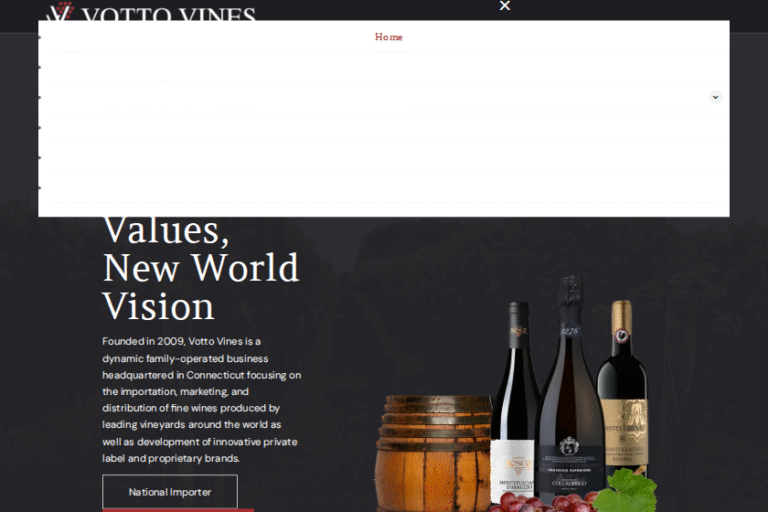Click the New World Vision heading text
Viewport: 768px width, 512px height.
(201, 287)
